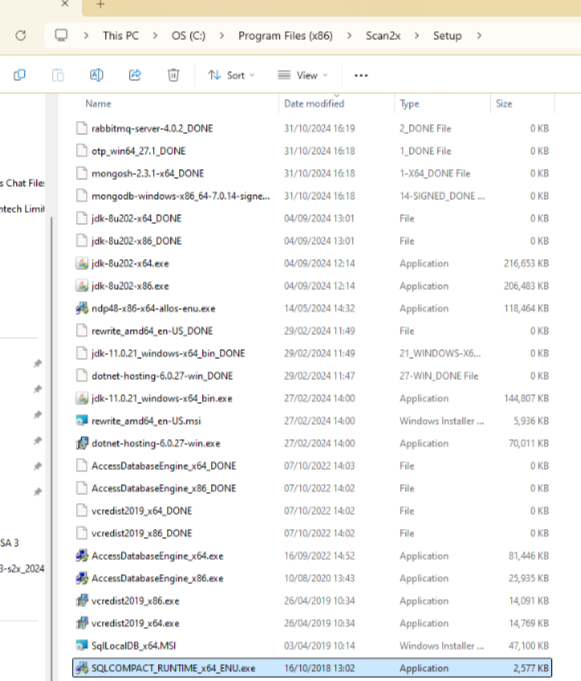Select the jdk-8u202-x86.exe file icon
The width and height of the screenshot is (581, 681).
(x=82, y=286)
